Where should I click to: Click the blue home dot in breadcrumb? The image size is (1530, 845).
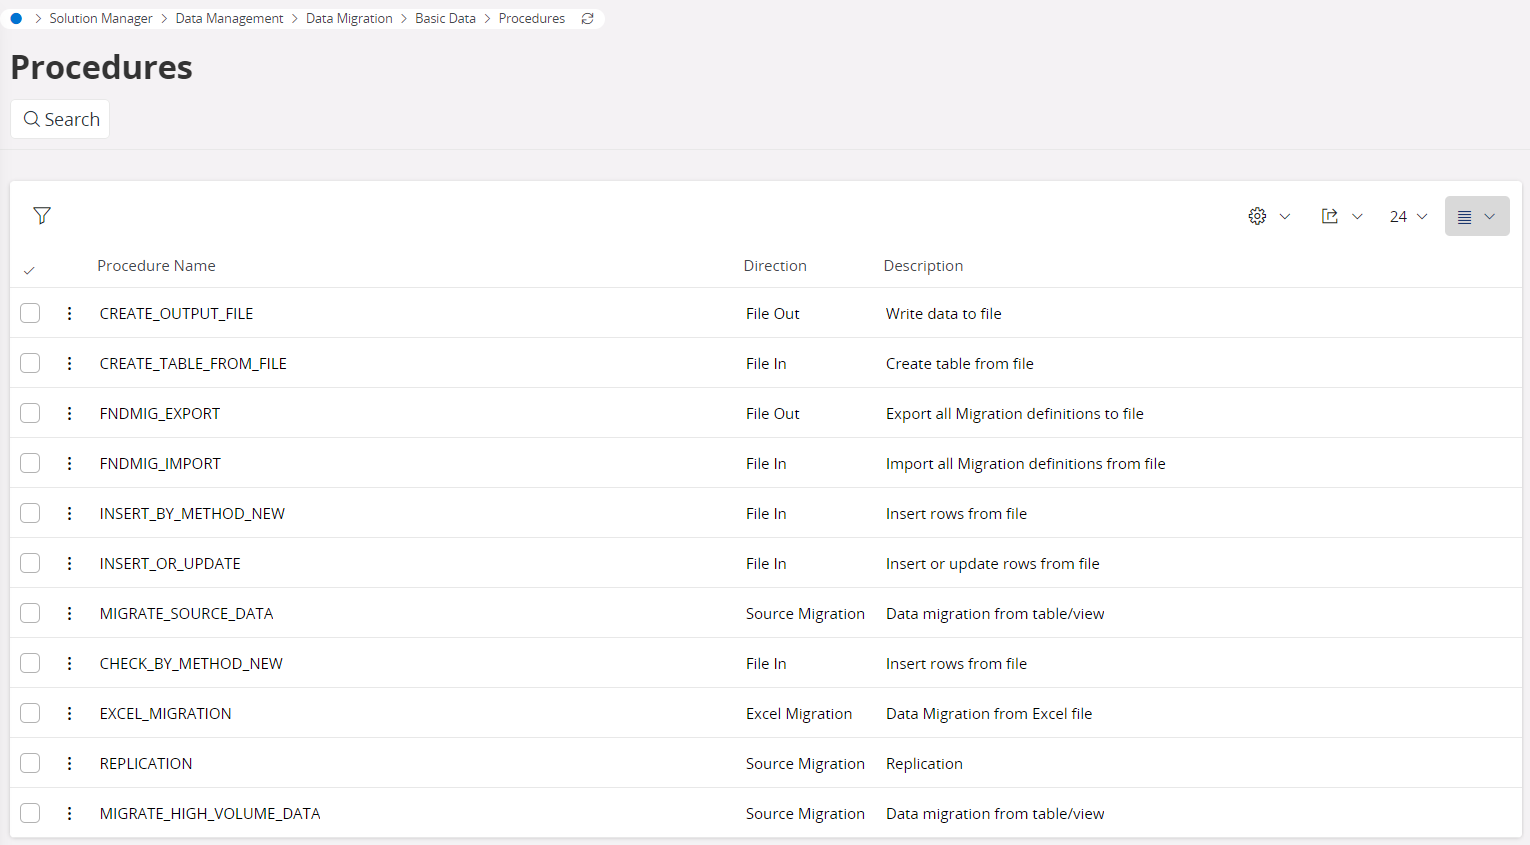16,19
